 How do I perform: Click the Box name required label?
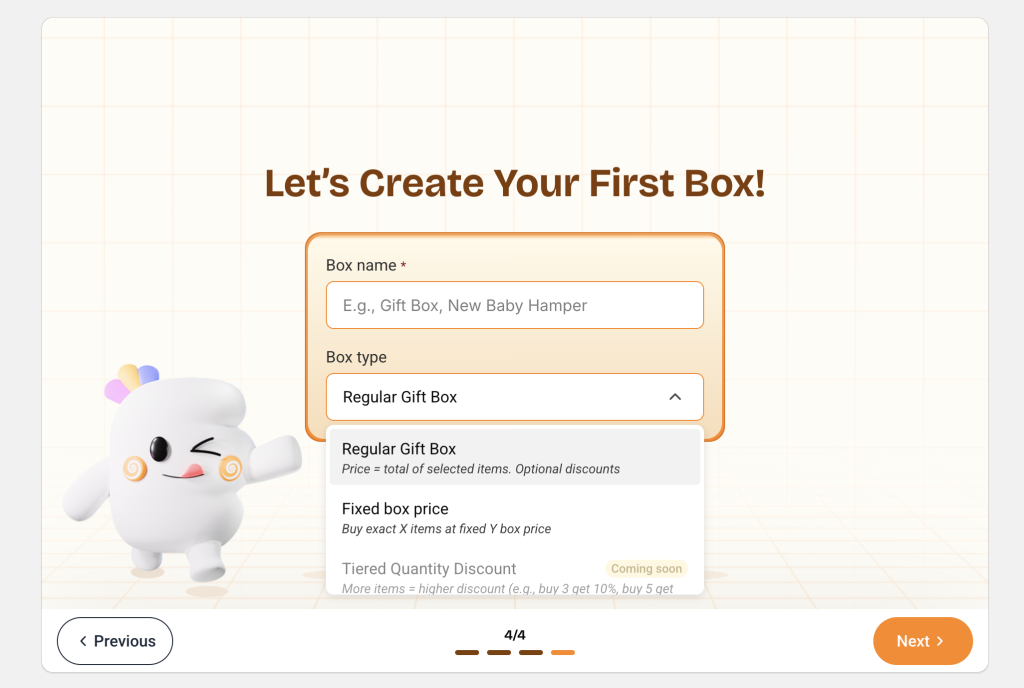click(x=366, y=265)
